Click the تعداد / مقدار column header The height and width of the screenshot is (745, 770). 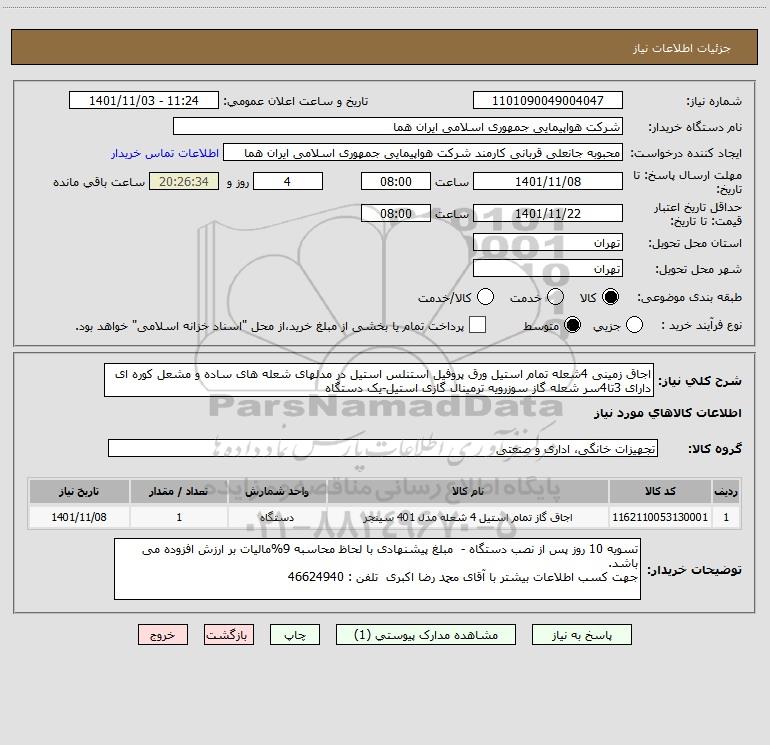tap(179, 491)
